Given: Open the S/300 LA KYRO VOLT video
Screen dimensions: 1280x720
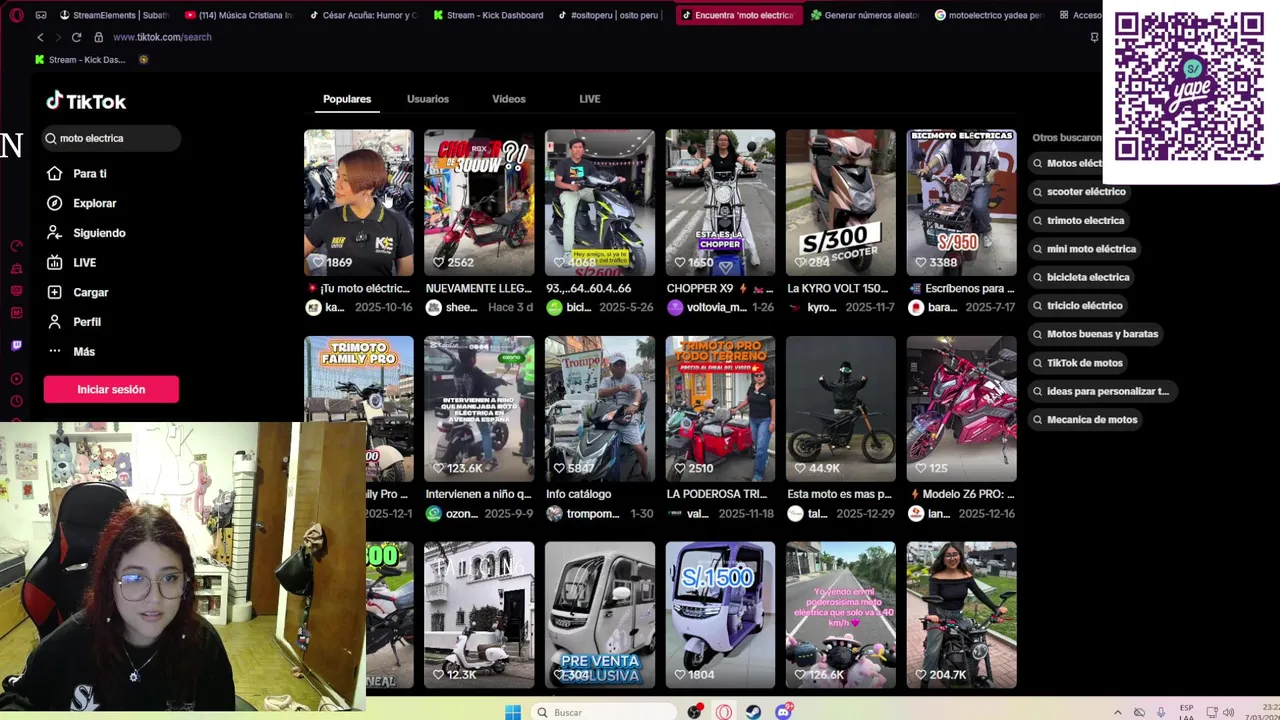Looking at the screenshot, I should coord(841,203).
